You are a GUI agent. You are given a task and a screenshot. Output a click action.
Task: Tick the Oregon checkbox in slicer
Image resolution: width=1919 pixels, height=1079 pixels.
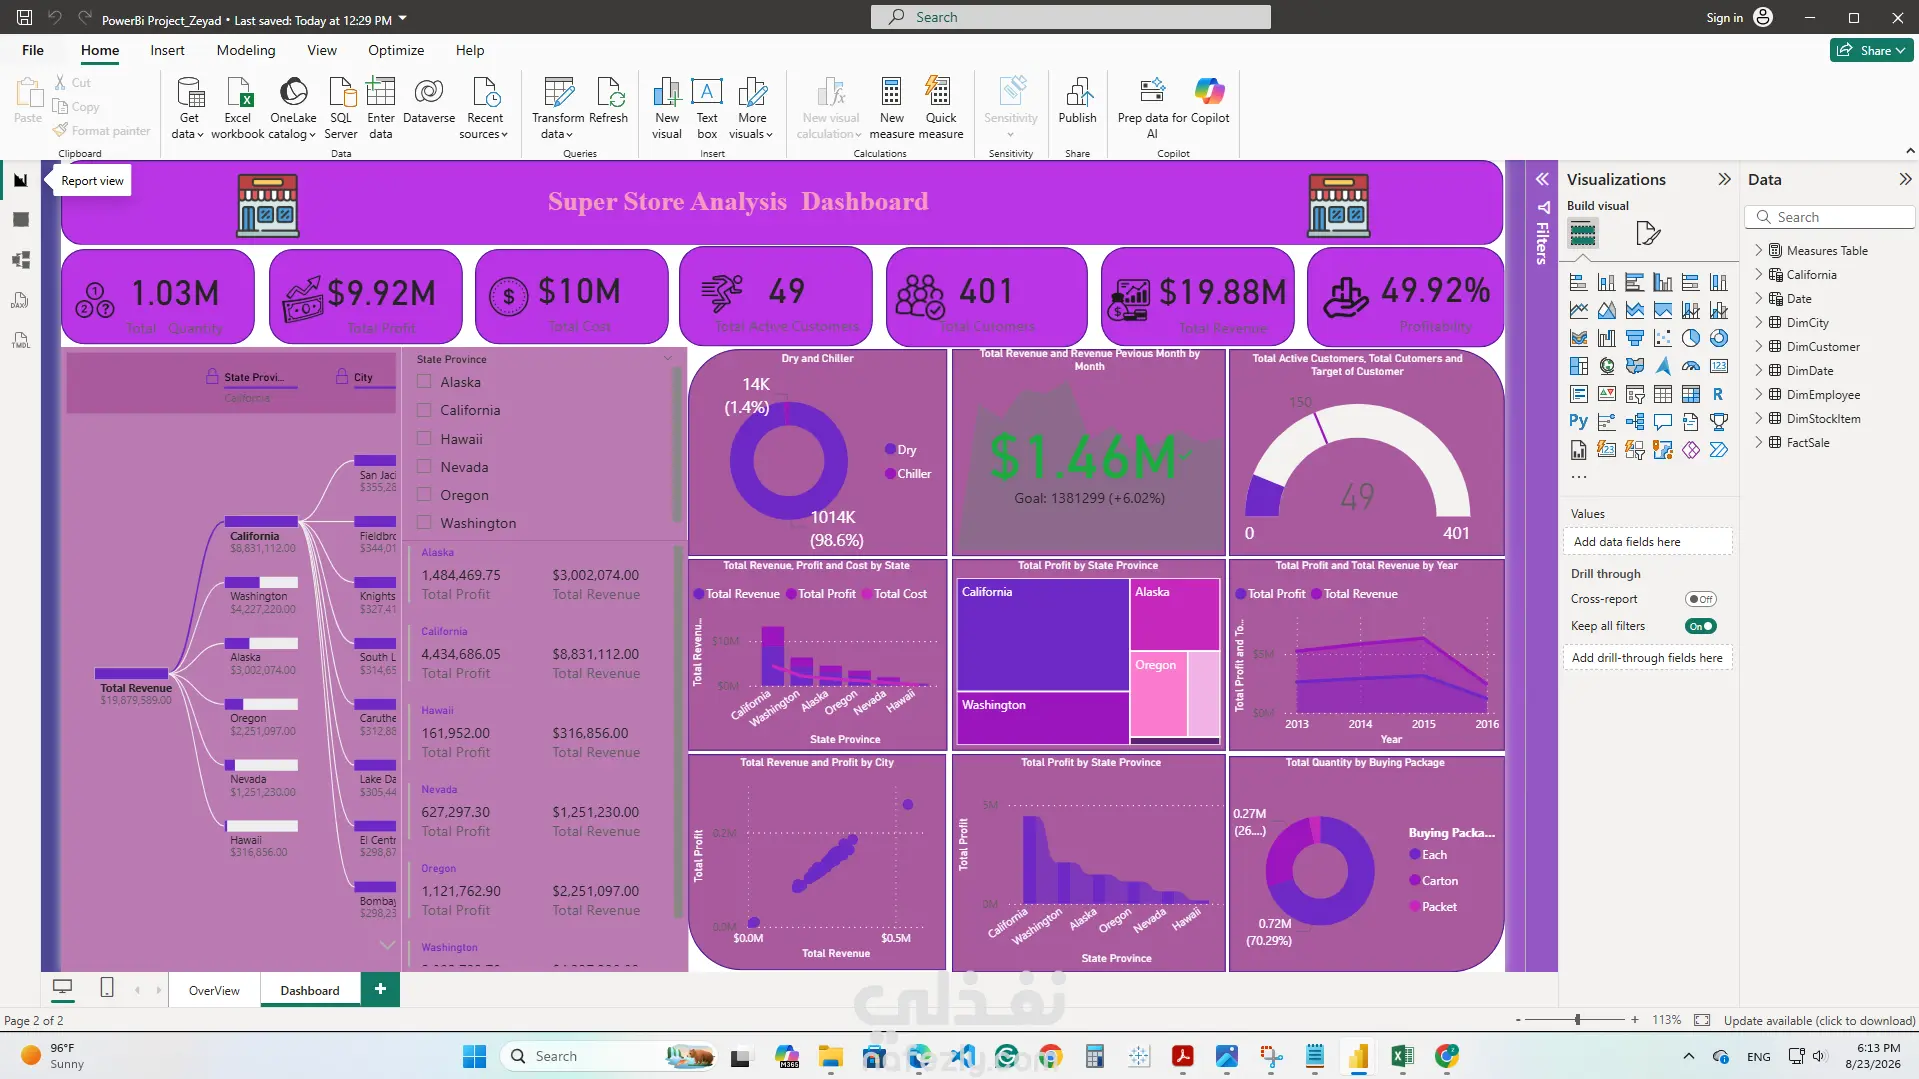[425, 495]
